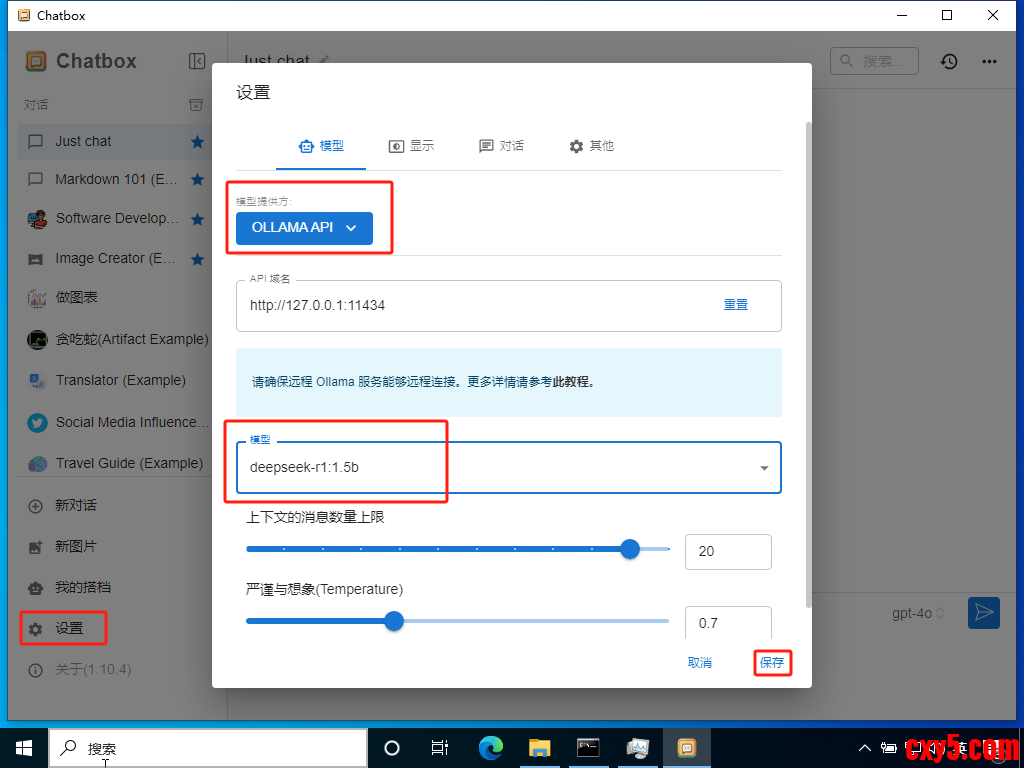
Task: Click the archive icon beside 对话
Action: coord(196,104)
